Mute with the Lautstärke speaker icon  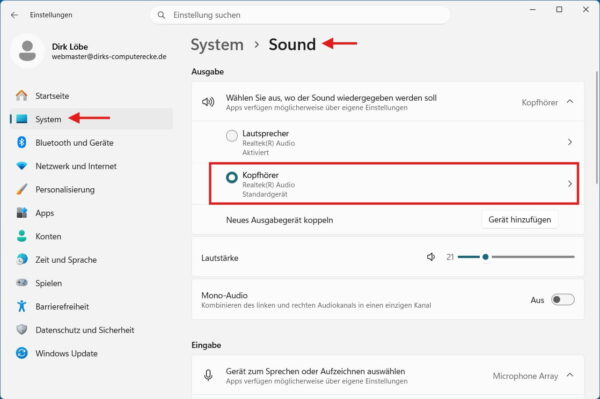(431, 257)
